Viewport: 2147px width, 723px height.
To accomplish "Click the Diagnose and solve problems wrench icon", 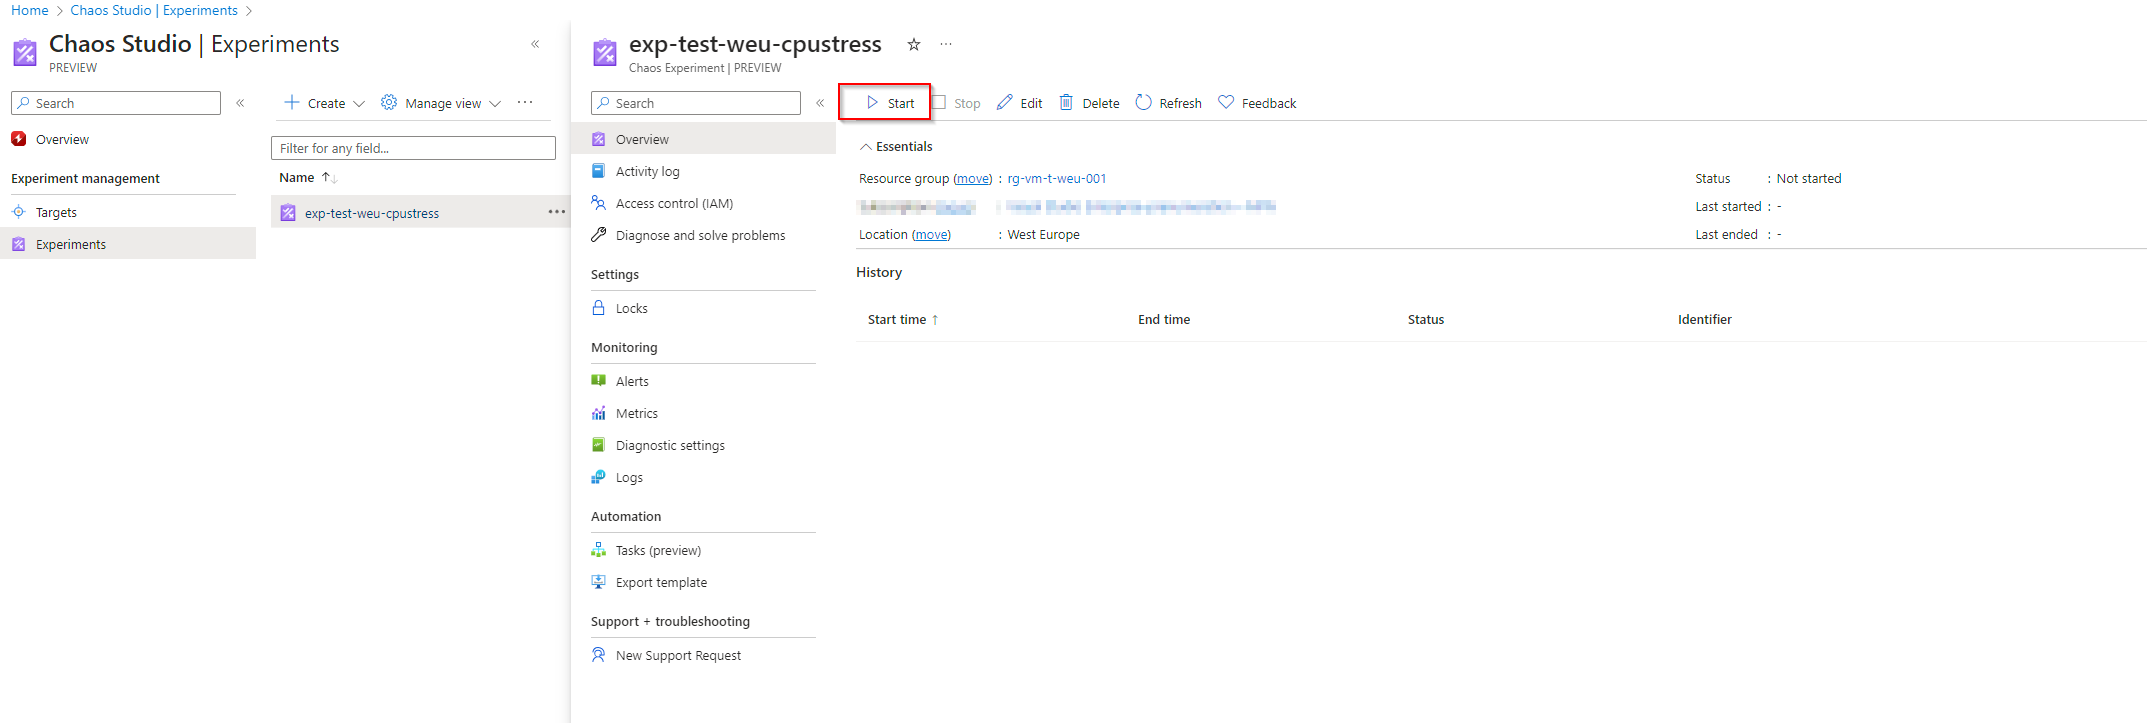I will point(598,235).
